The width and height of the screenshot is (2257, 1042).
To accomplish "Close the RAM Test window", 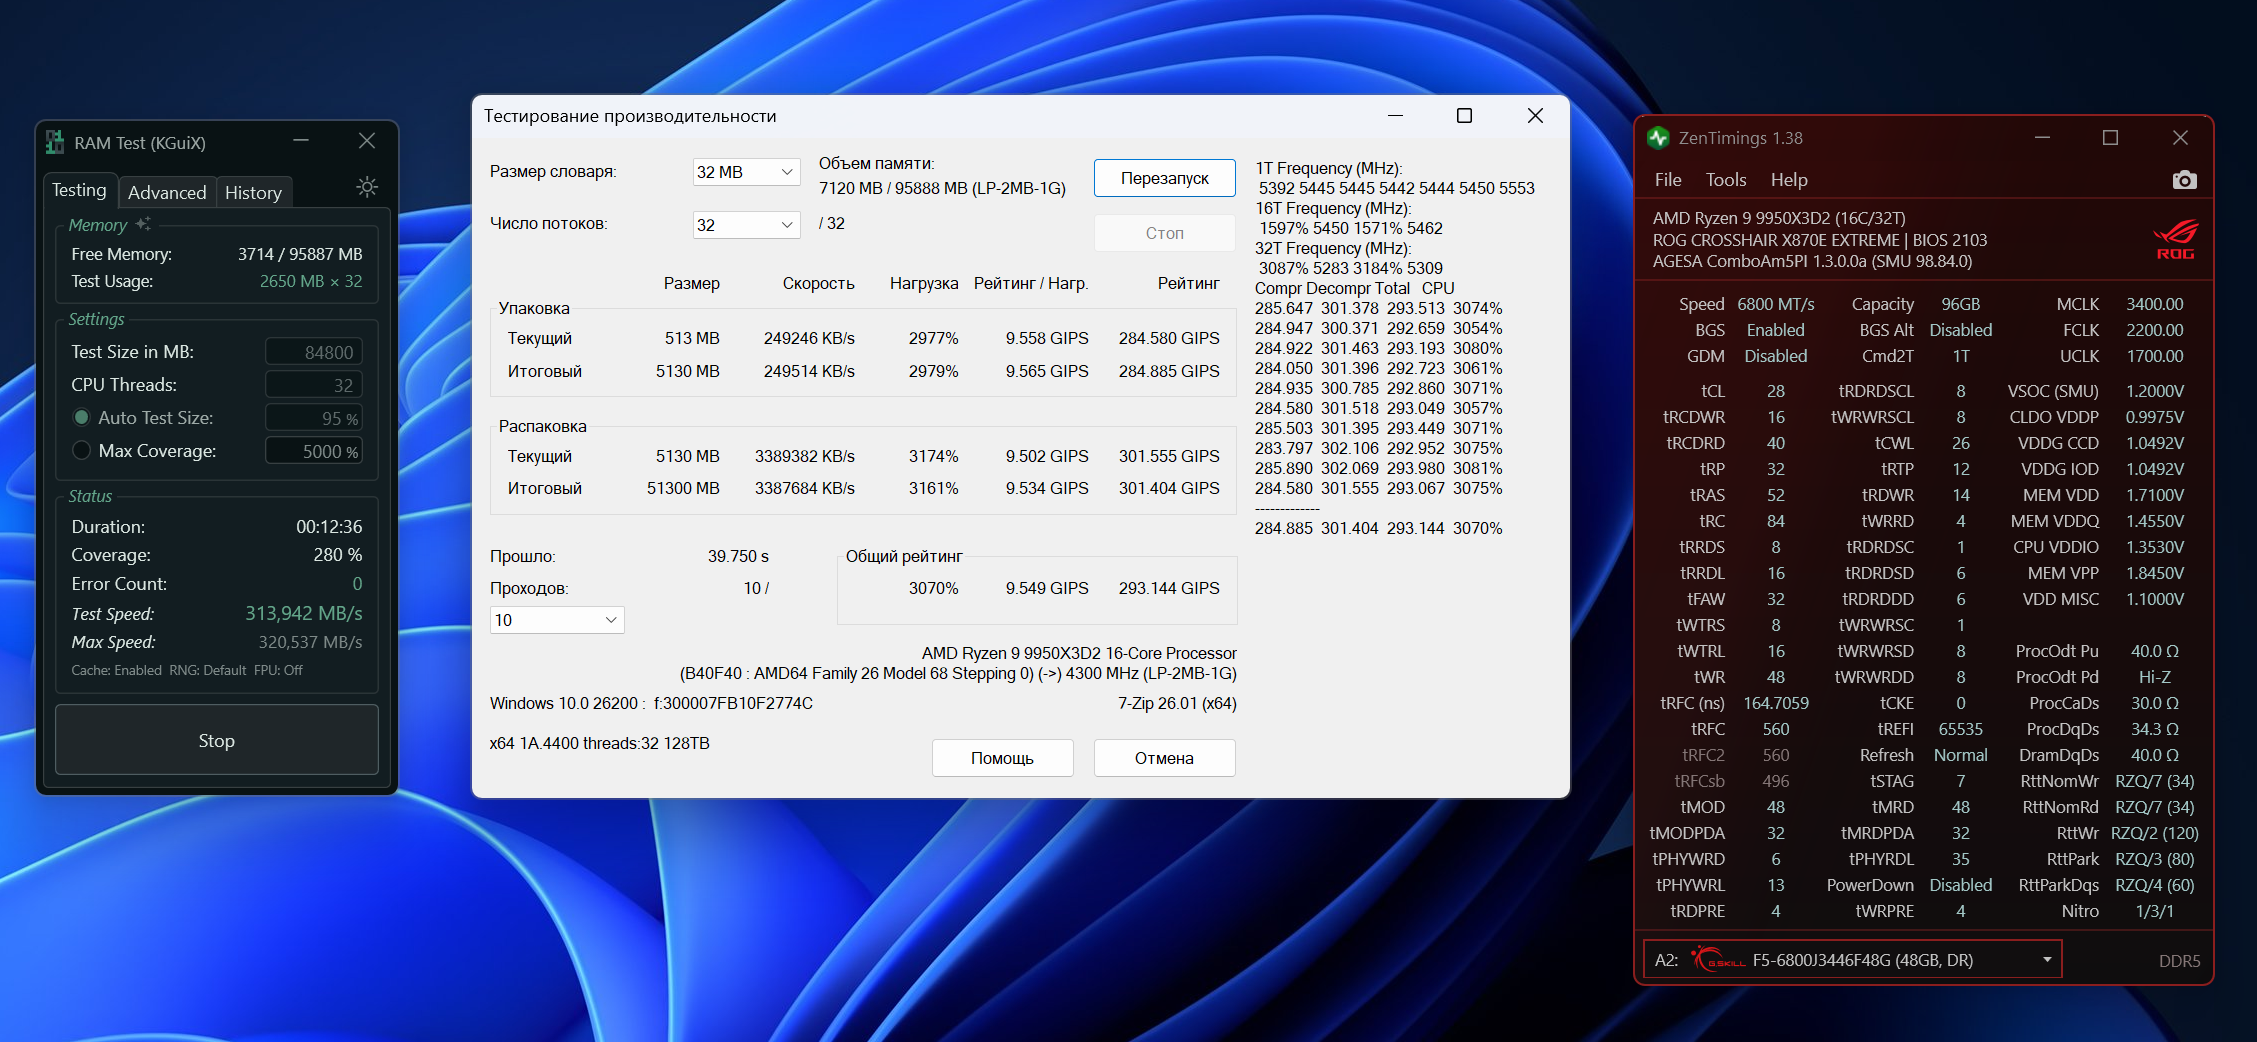I will [367, 141].
